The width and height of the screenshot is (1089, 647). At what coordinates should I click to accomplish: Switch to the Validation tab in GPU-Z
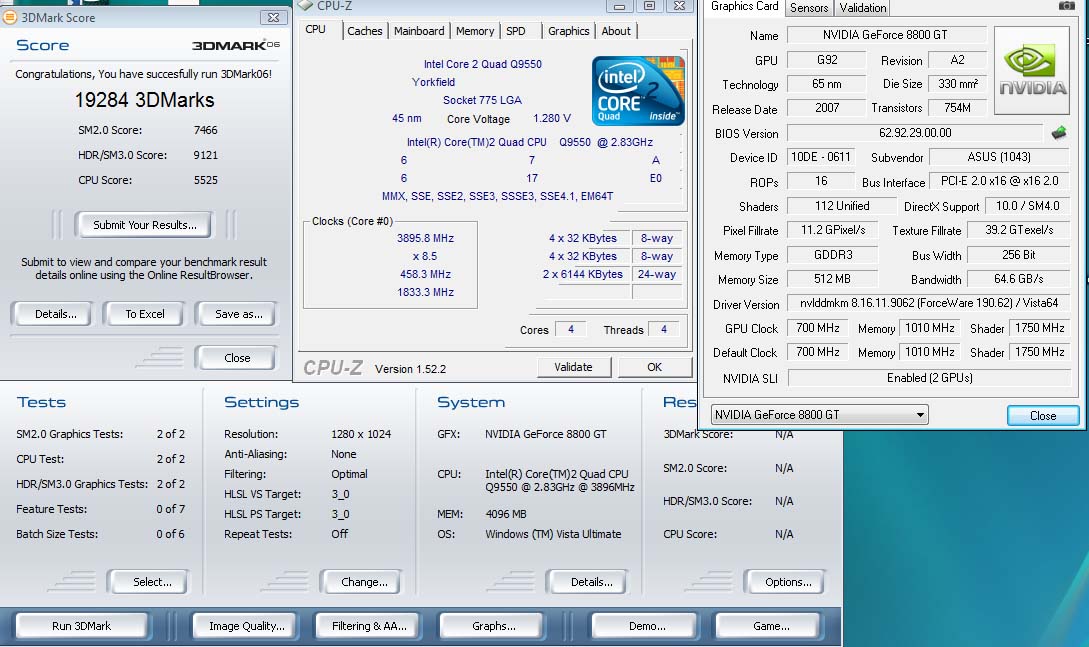(863, 8)
